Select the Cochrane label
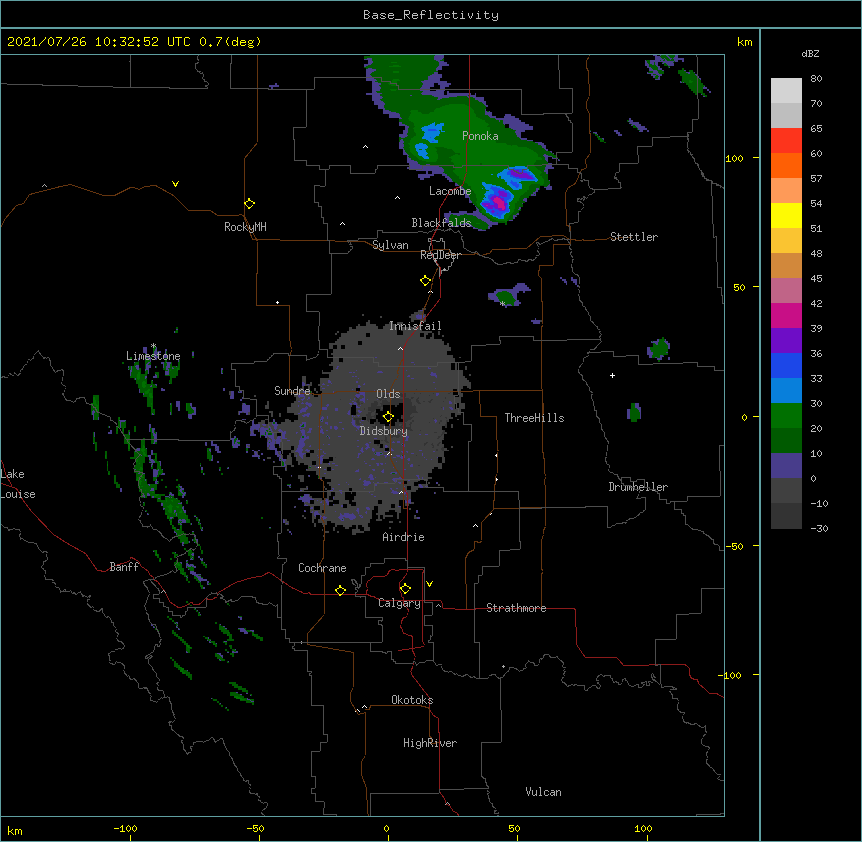 [x=322, y=568]
